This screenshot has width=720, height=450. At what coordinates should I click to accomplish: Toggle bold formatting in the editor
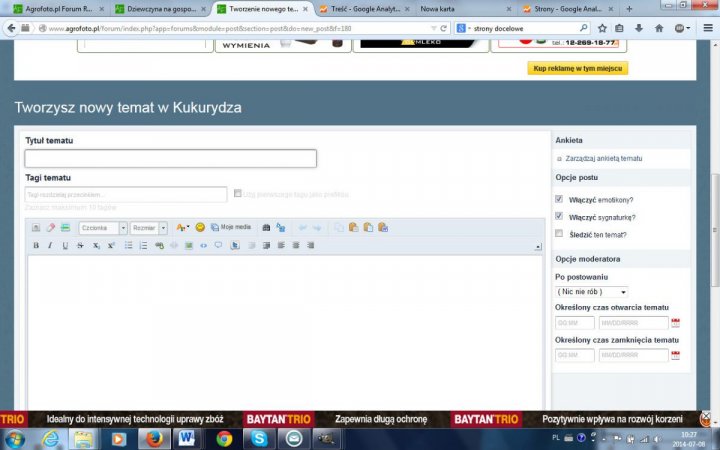[x=36, y=245]
